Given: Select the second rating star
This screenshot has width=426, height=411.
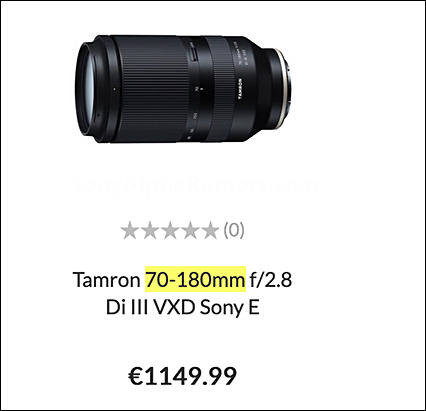Looking at the screenshot, I should click(150, 230).
